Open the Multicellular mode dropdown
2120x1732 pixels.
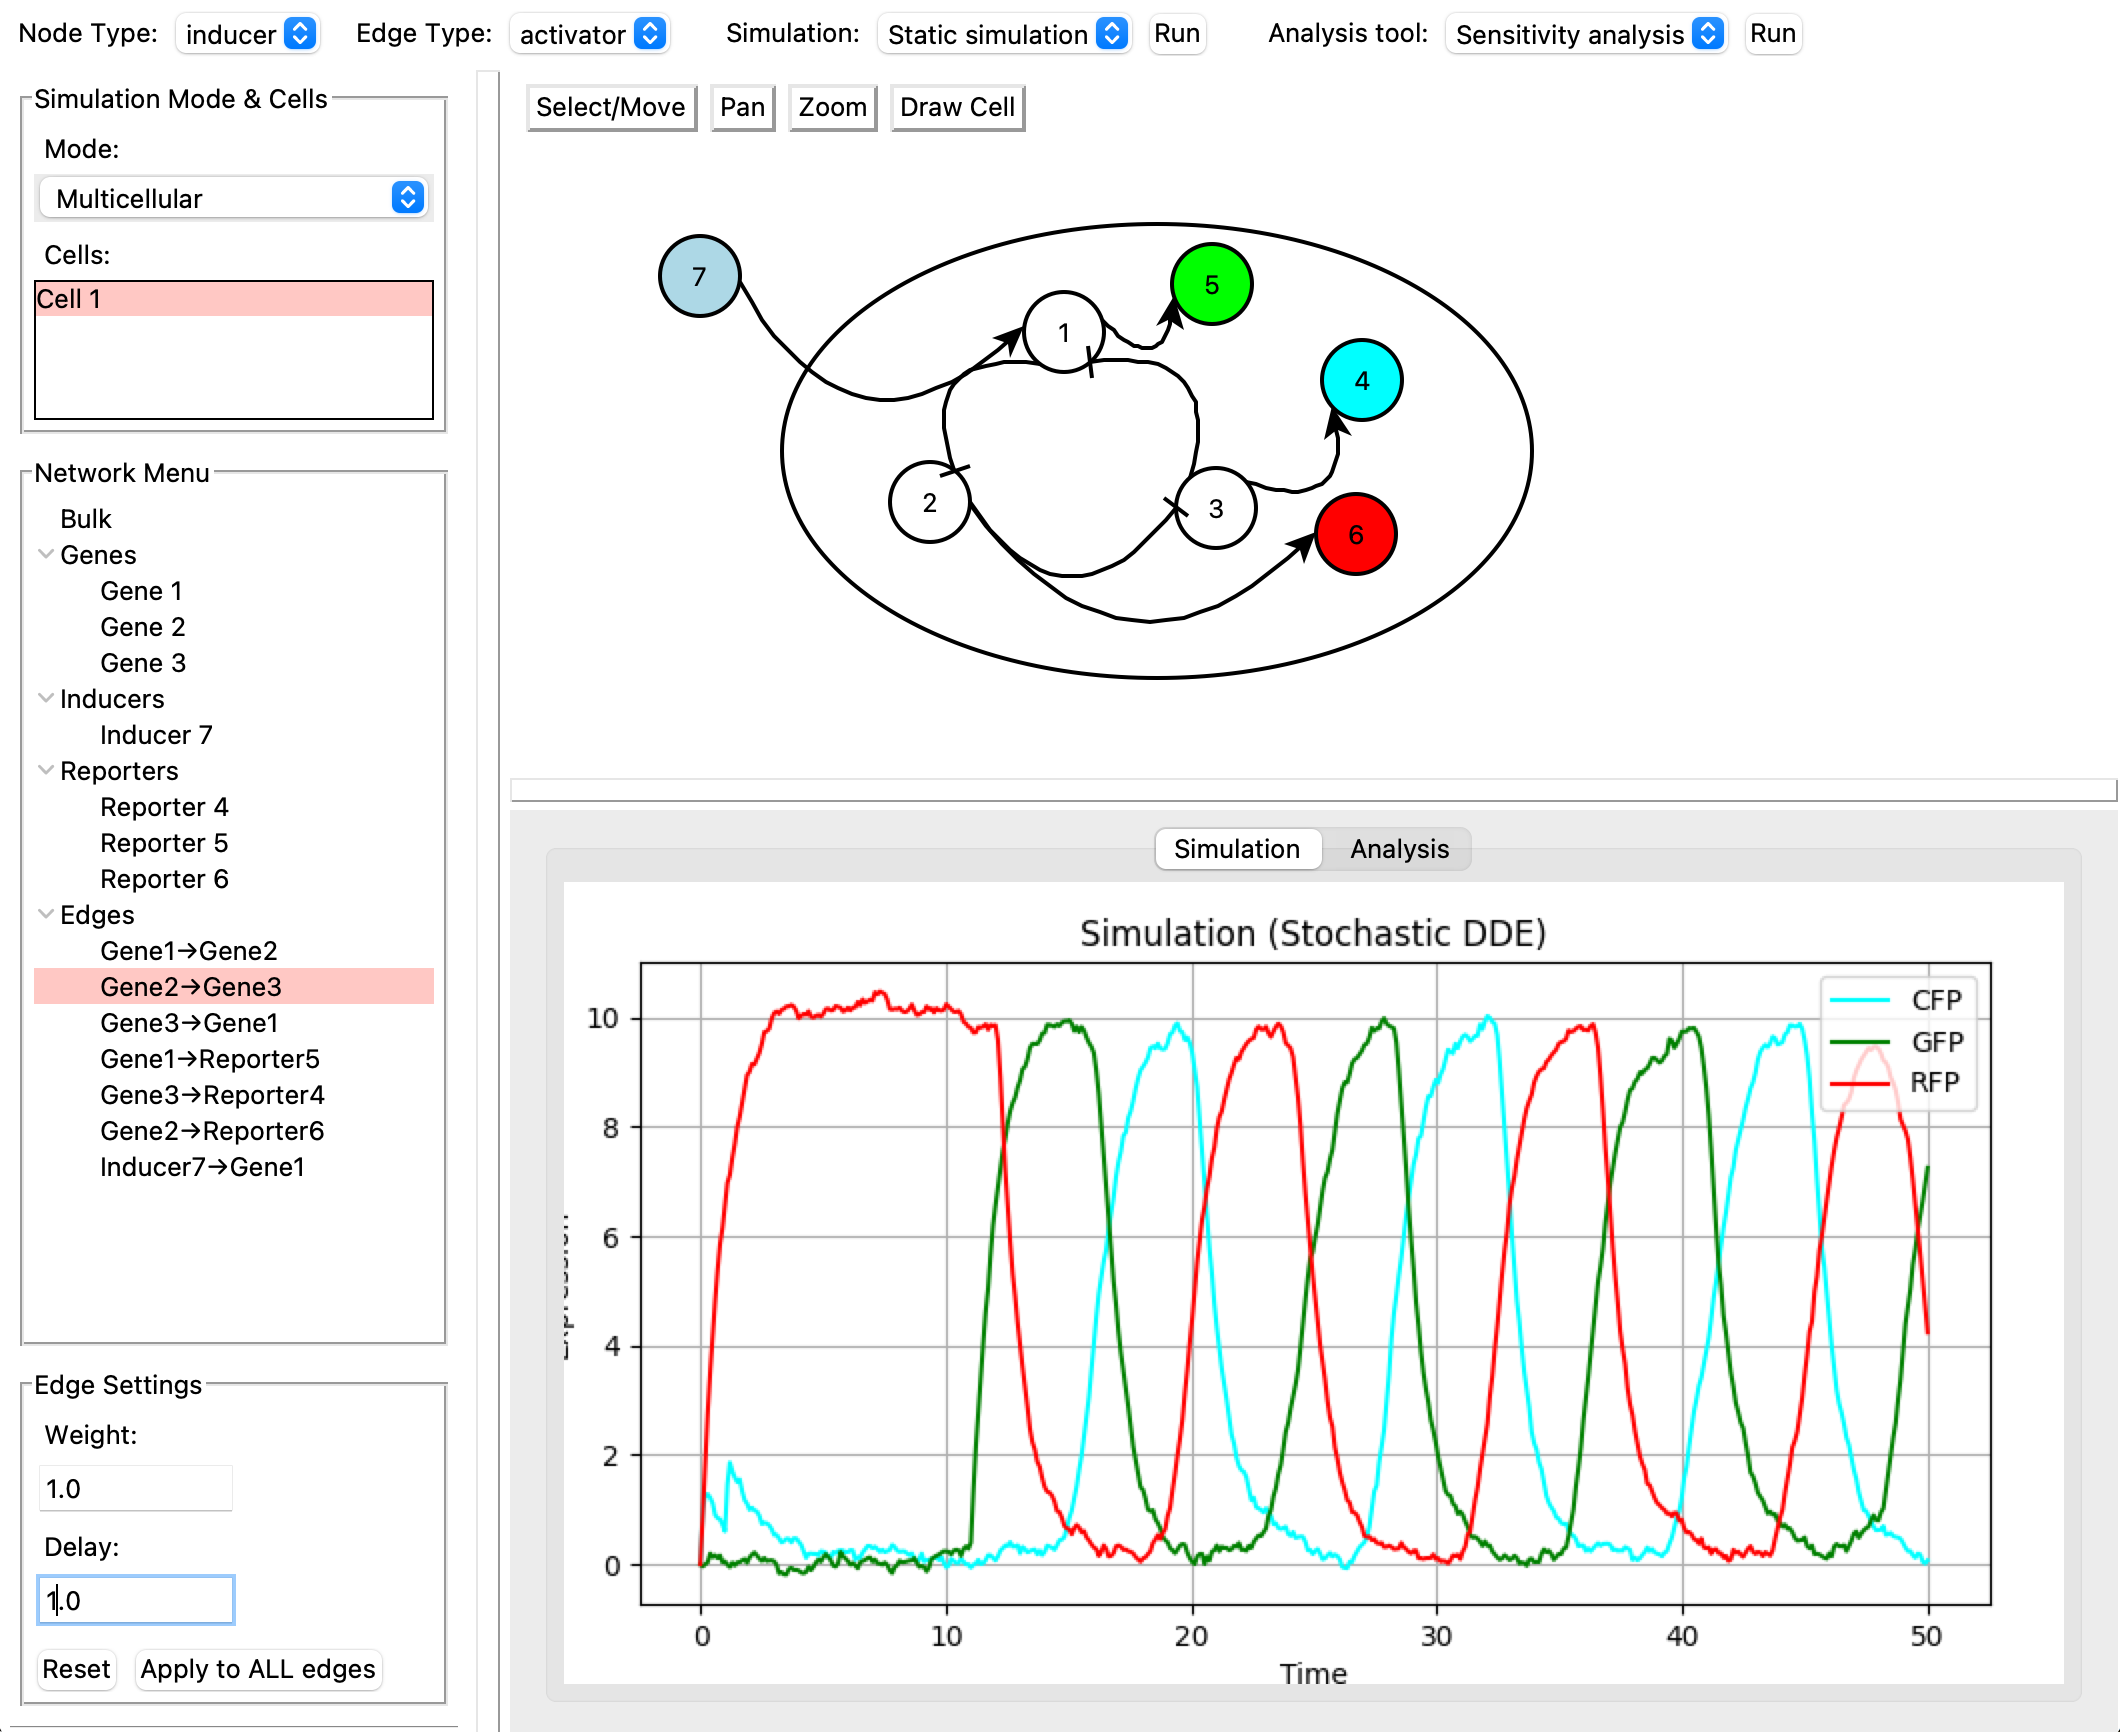click(x=235, y=198)
